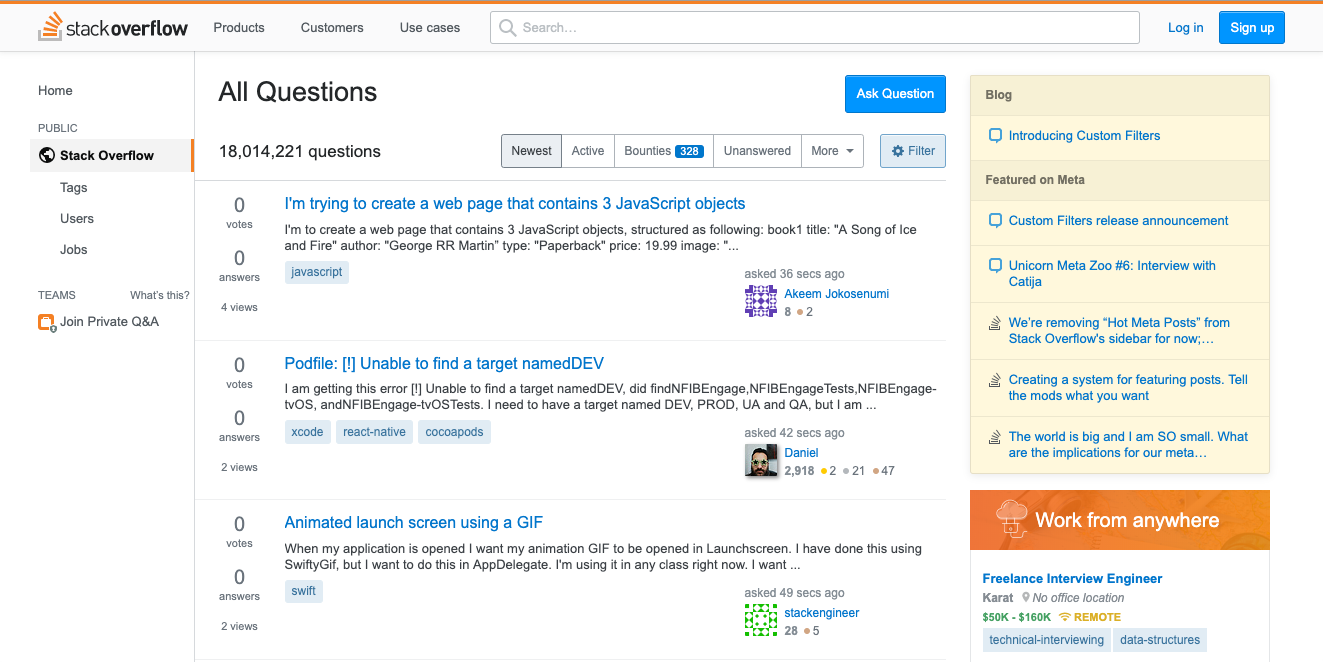Click the Join Private Q&A teams icon
The width and height of the screenshot is (1323, 662).
(x=46, y=321)
